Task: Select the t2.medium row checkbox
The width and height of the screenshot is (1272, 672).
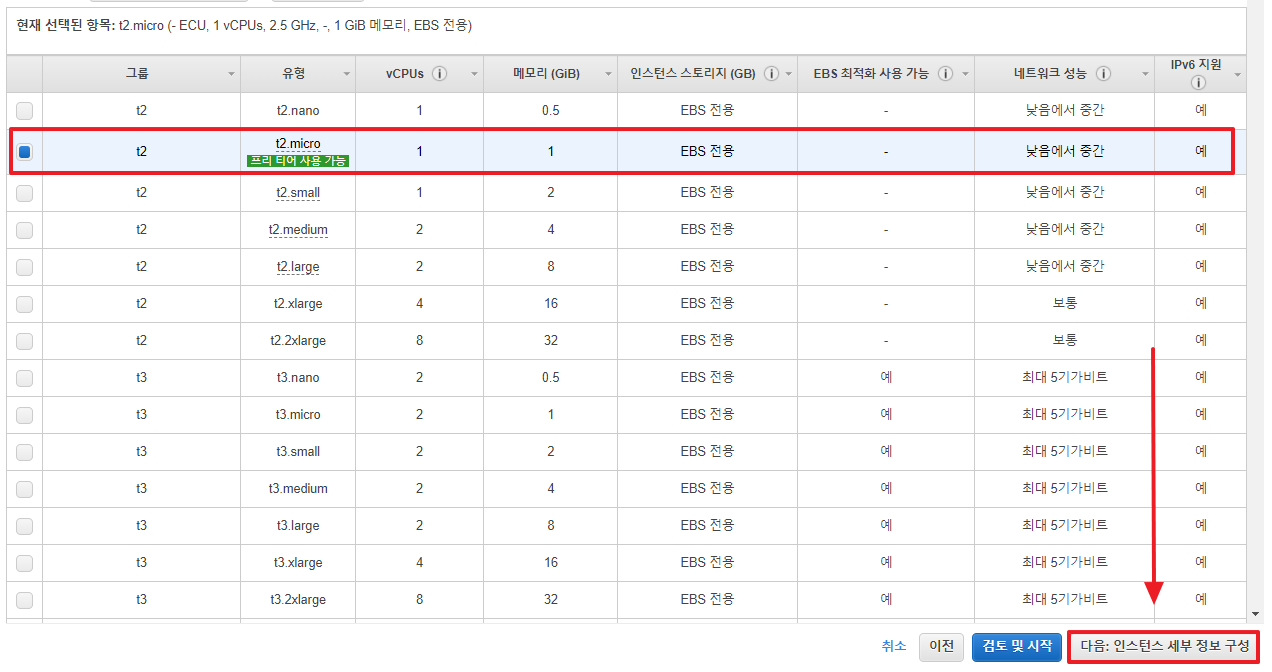Action: [x=24, y=230]
